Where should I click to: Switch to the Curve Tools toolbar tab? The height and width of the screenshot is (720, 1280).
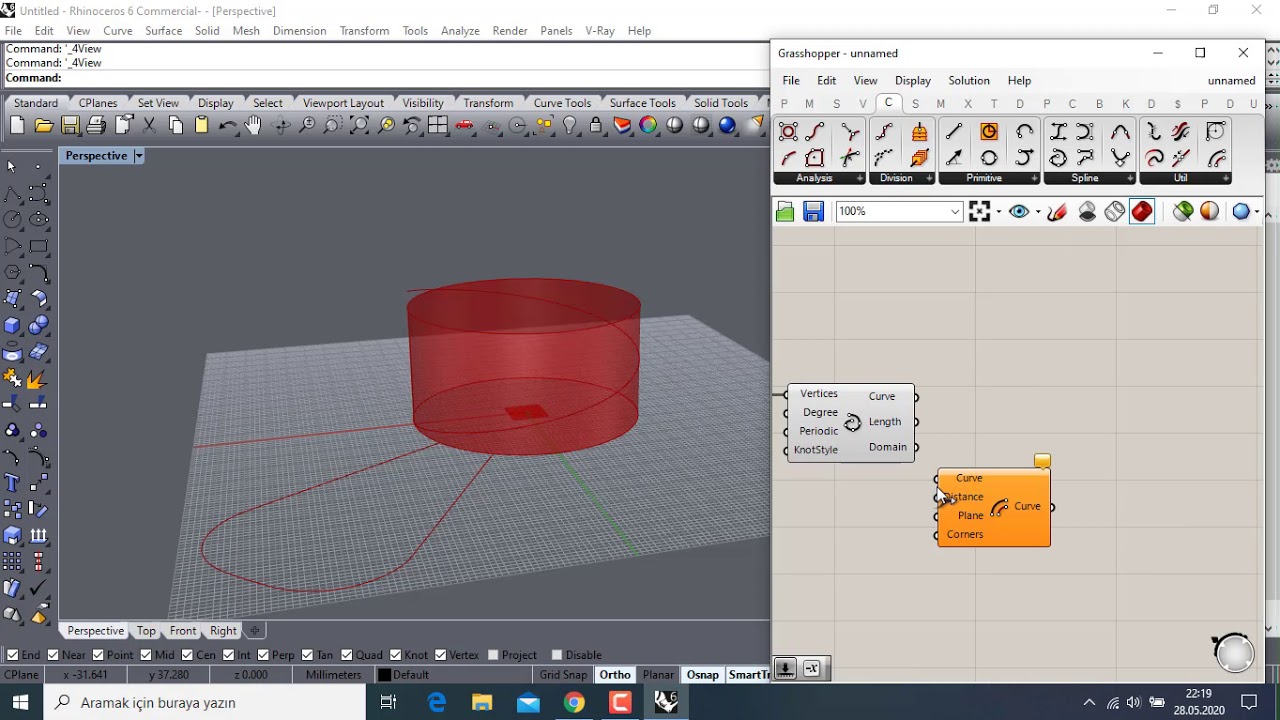click(562, 103)
